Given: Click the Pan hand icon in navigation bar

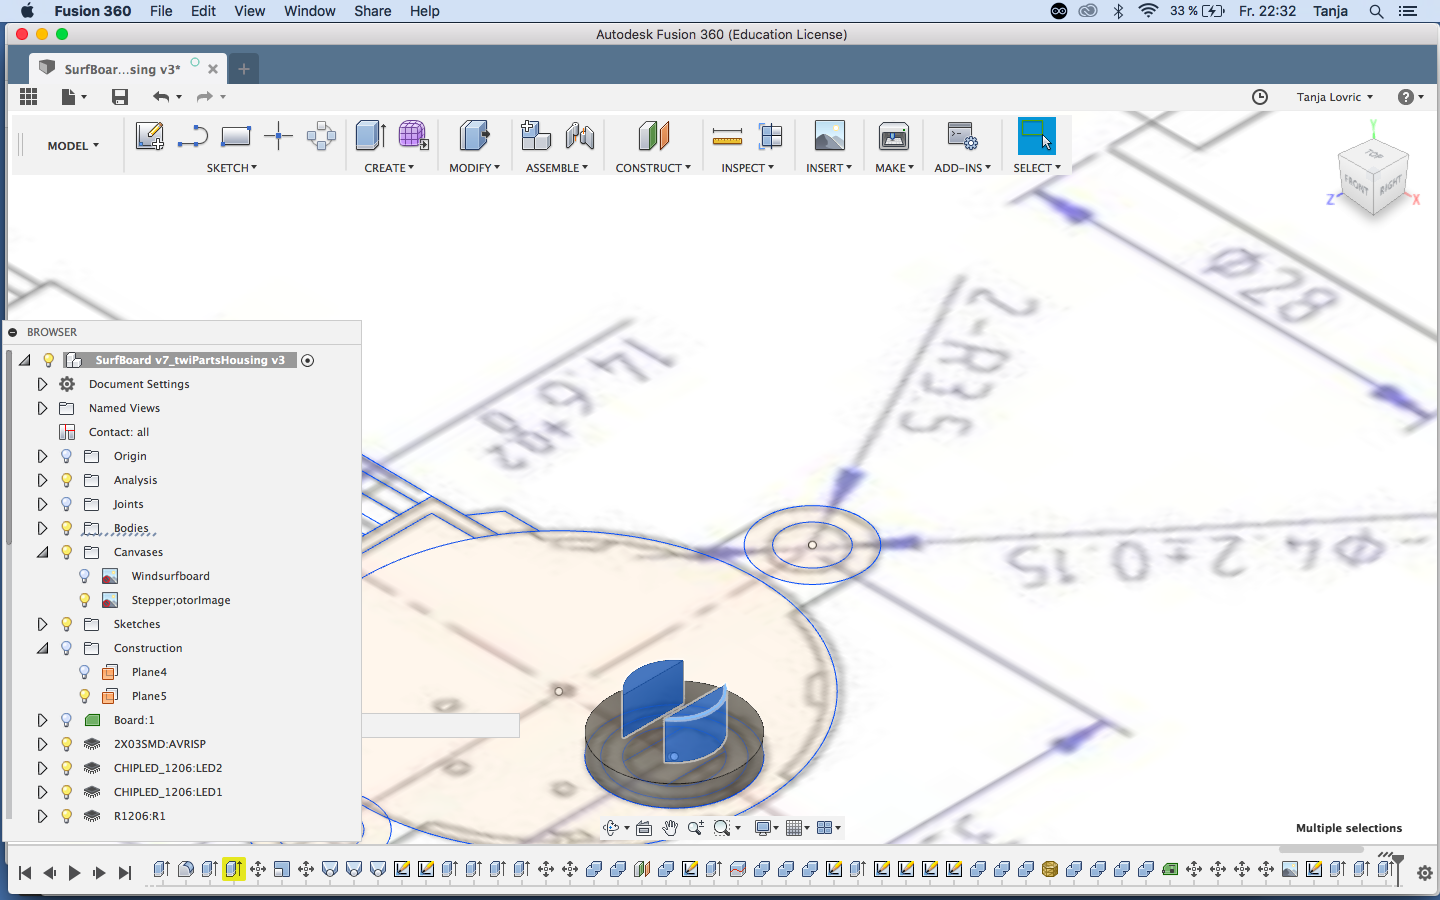Looking at the screenshot, I should pos(670,828).
